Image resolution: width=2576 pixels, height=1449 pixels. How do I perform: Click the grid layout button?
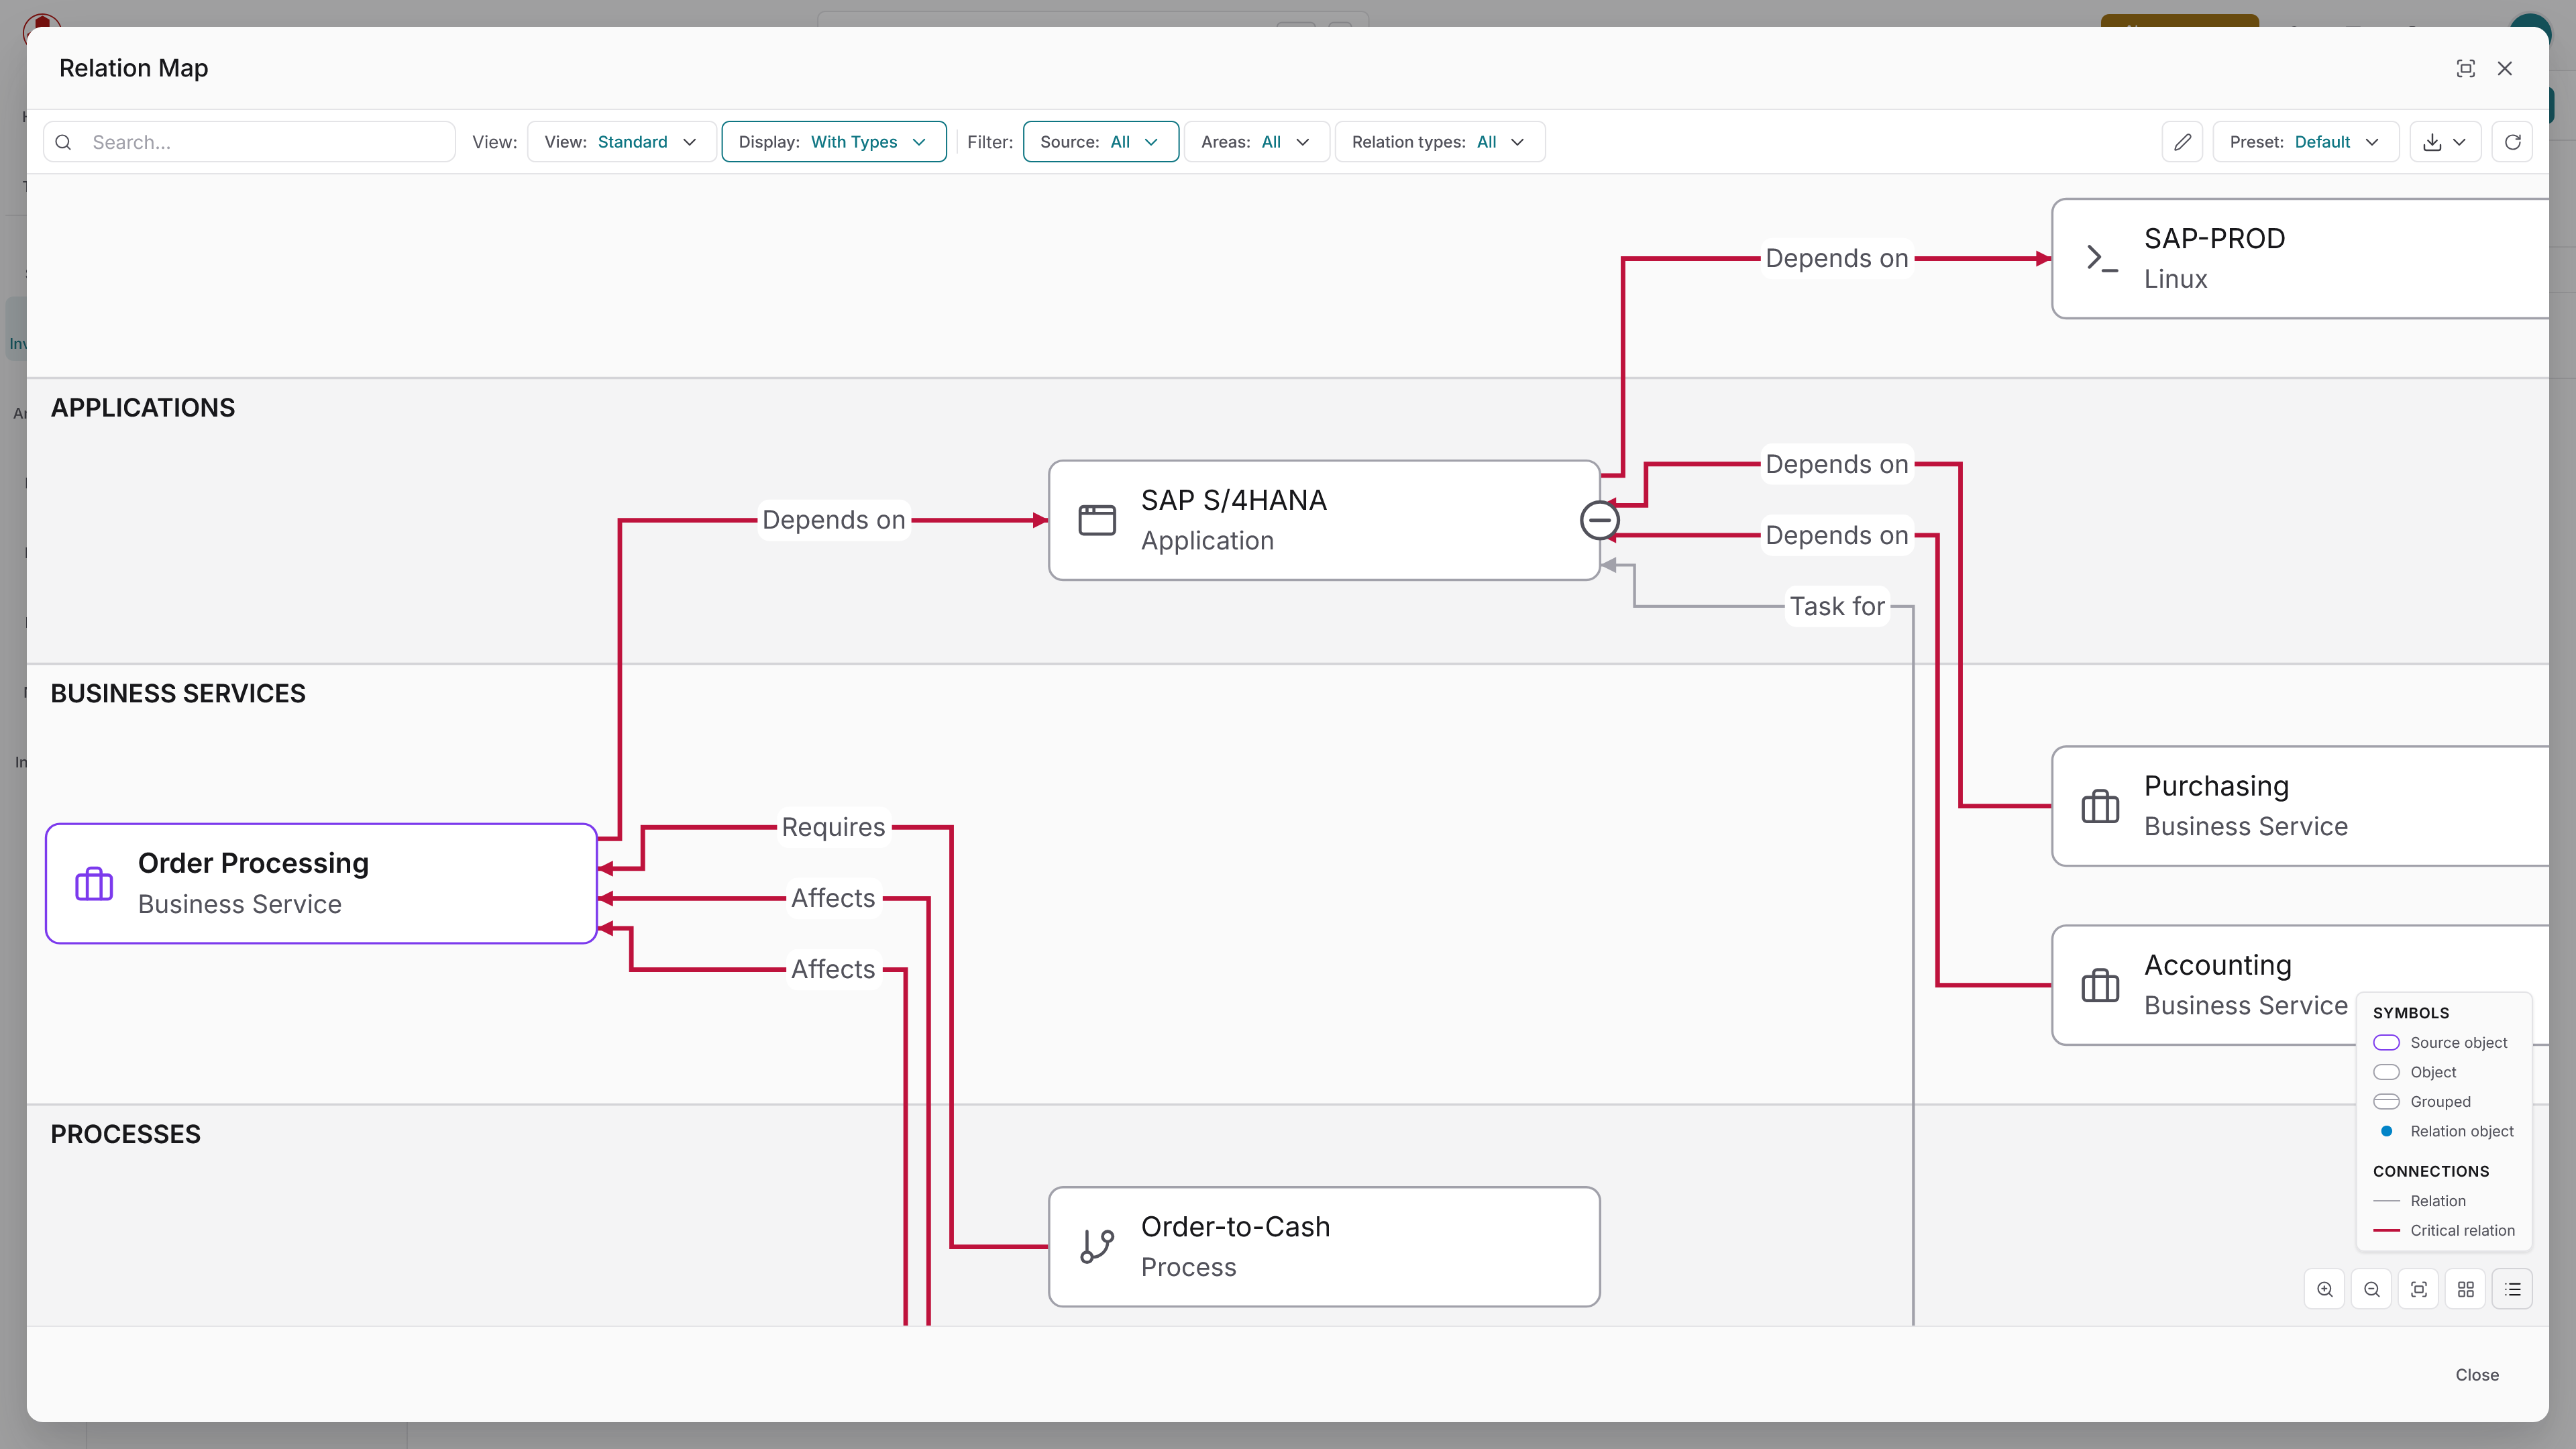pyautogui.click(x=2466, y=1290)
